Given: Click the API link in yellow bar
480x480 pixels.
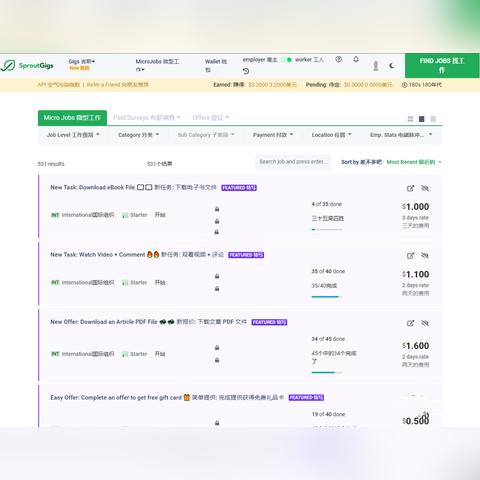Looking at the screenshot, I should pos(58,85).
